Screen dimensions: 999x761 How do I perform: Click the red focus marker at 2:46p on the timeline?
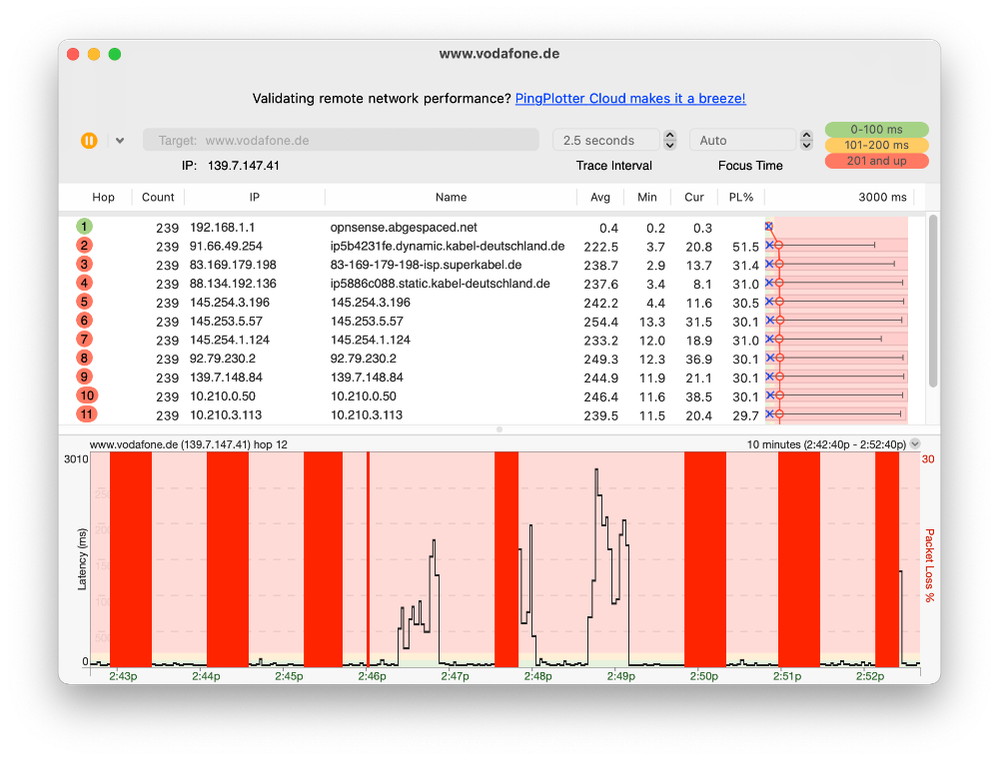[x=369, y=560]
